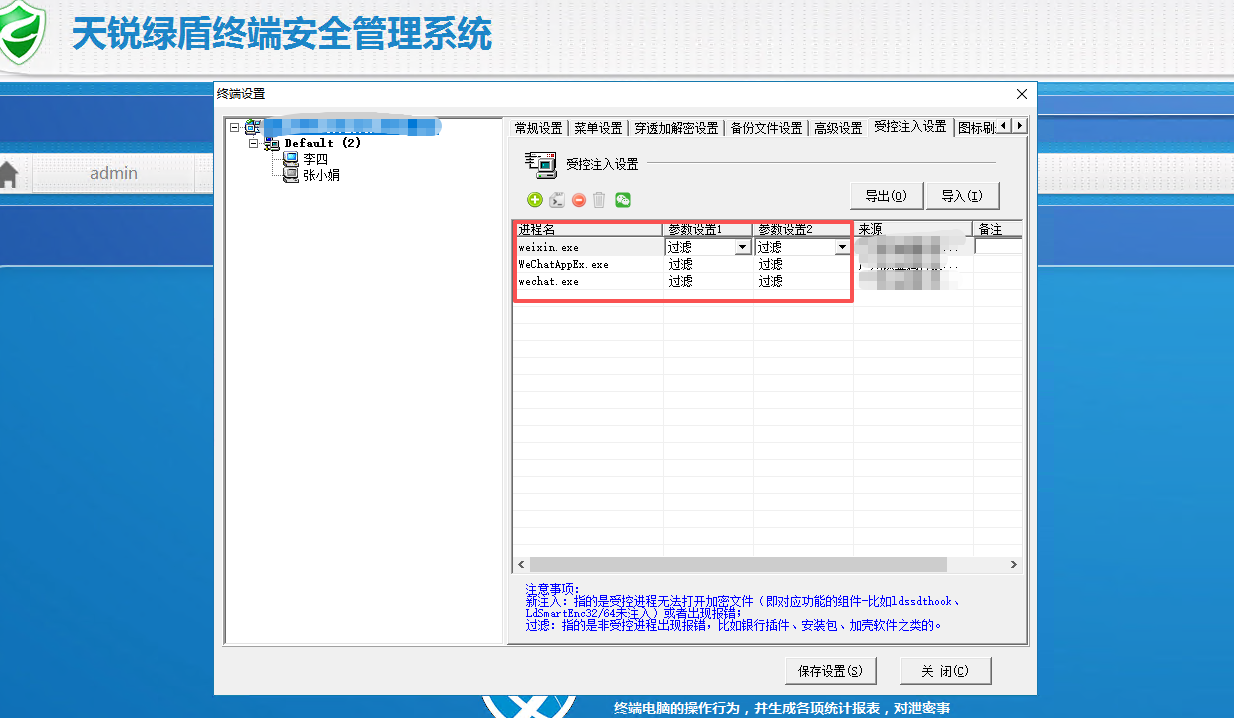
Task: Click the 保存设置(S) button
Action: coord(831,670)
